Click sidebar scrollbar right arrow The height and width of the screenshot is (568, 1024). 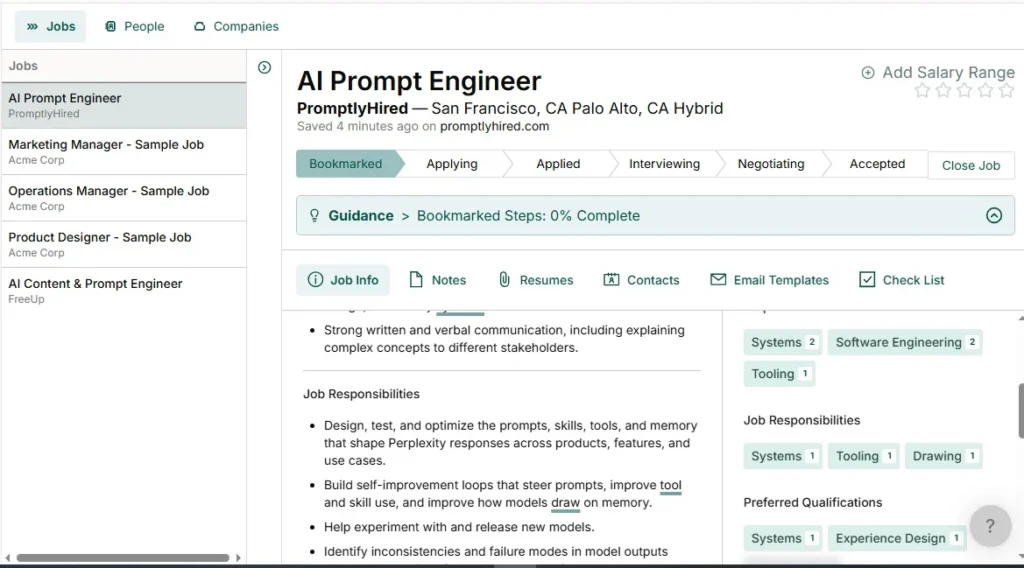pyautogui.click(x=238, y=558)
